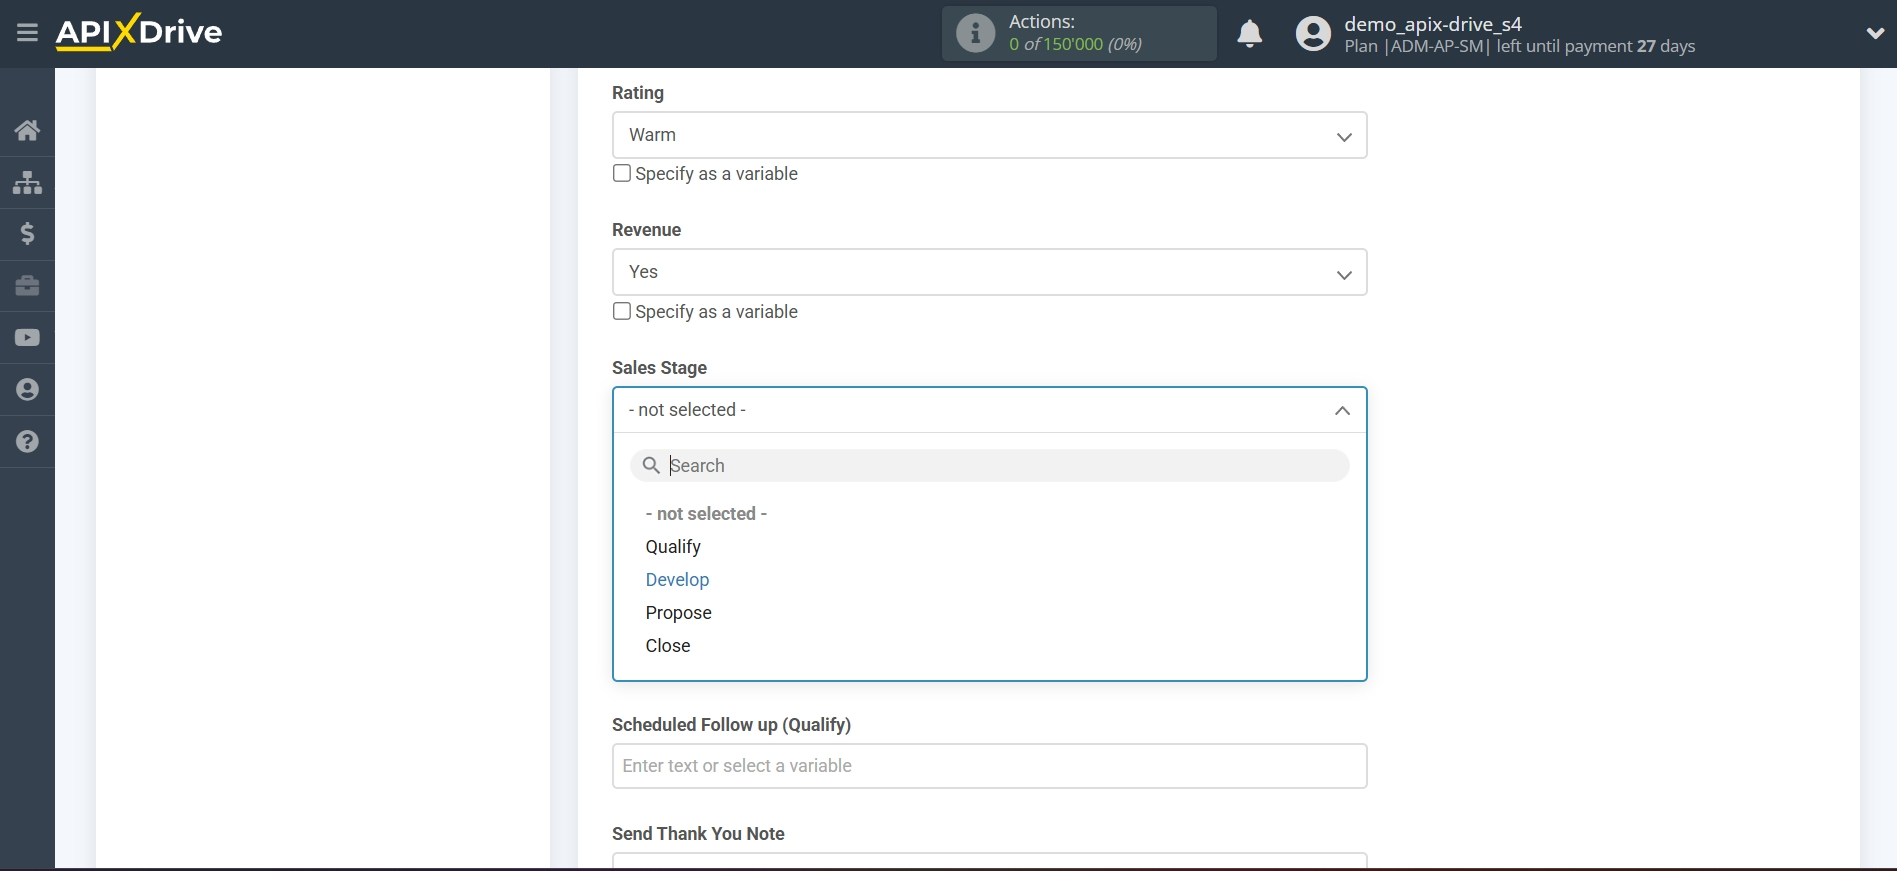Collapse the Sales Stage dropdown
The width and height of the screenshot is (1897, 871).
(1342, 410)
